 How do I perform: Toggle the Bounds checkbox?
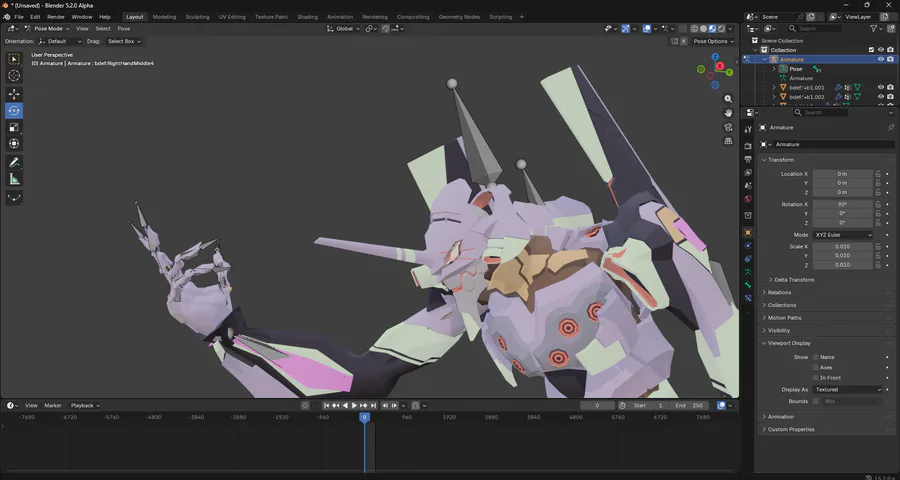click(816, 401)
